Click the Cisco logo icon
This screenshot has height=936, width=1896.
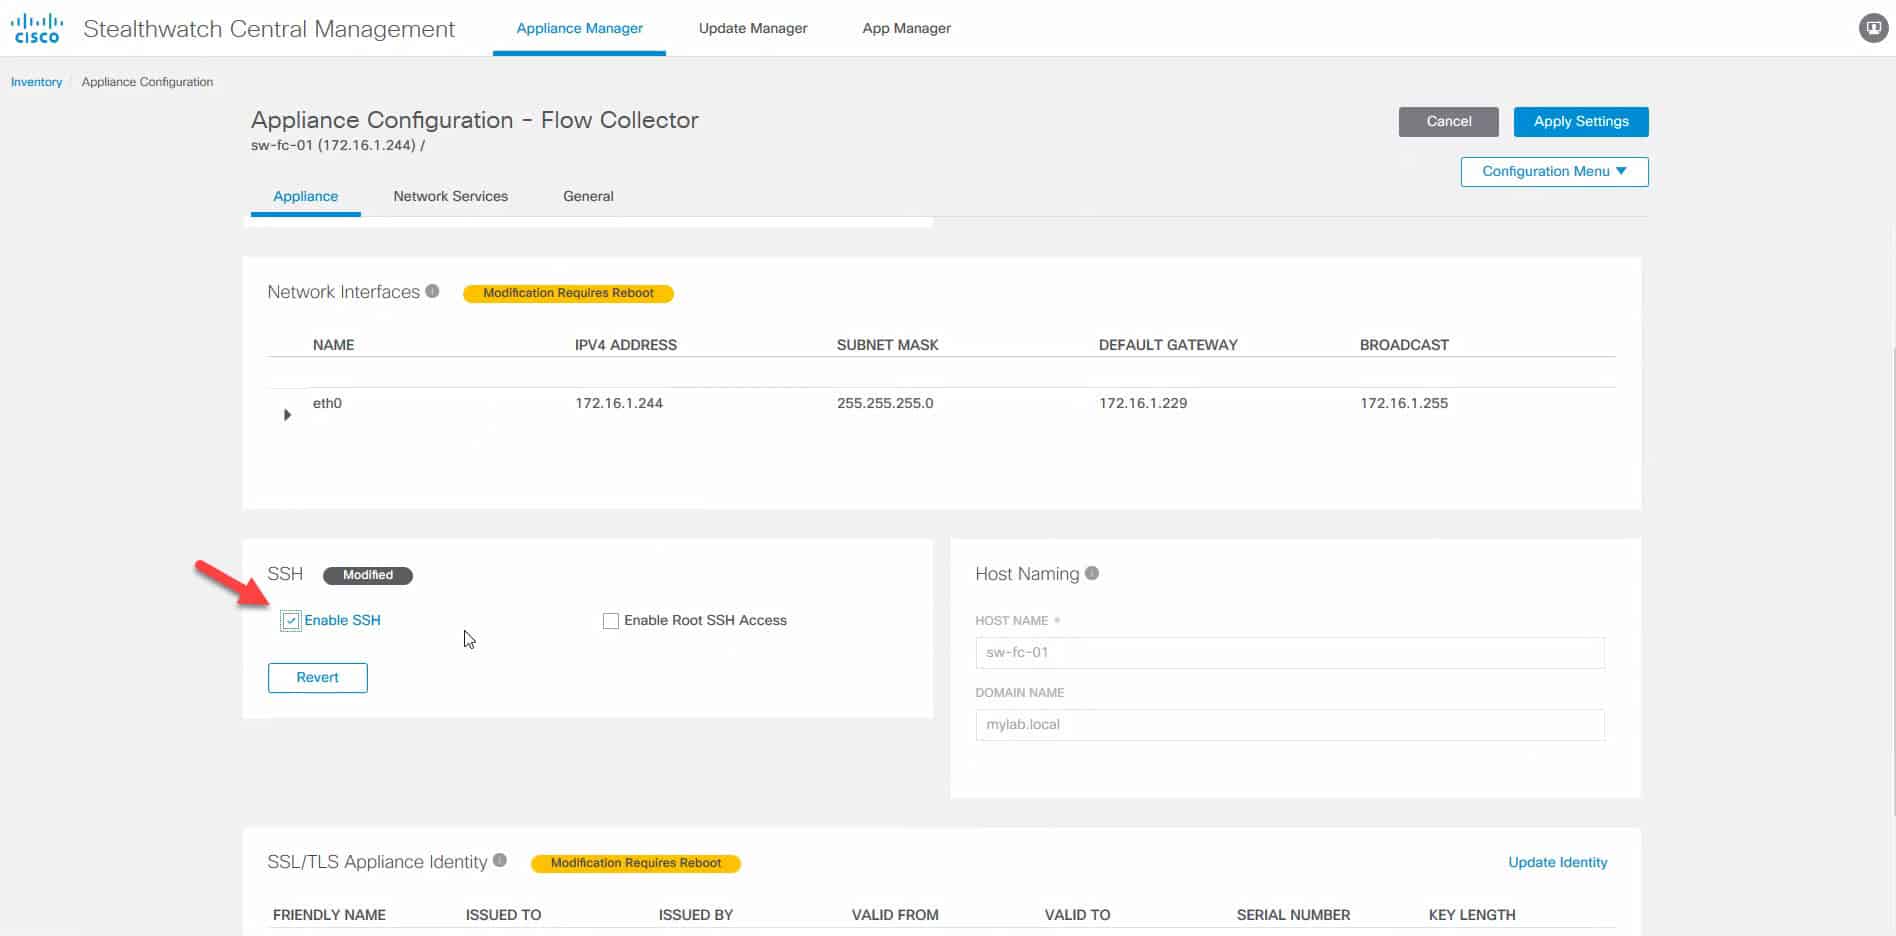point(37,28)
